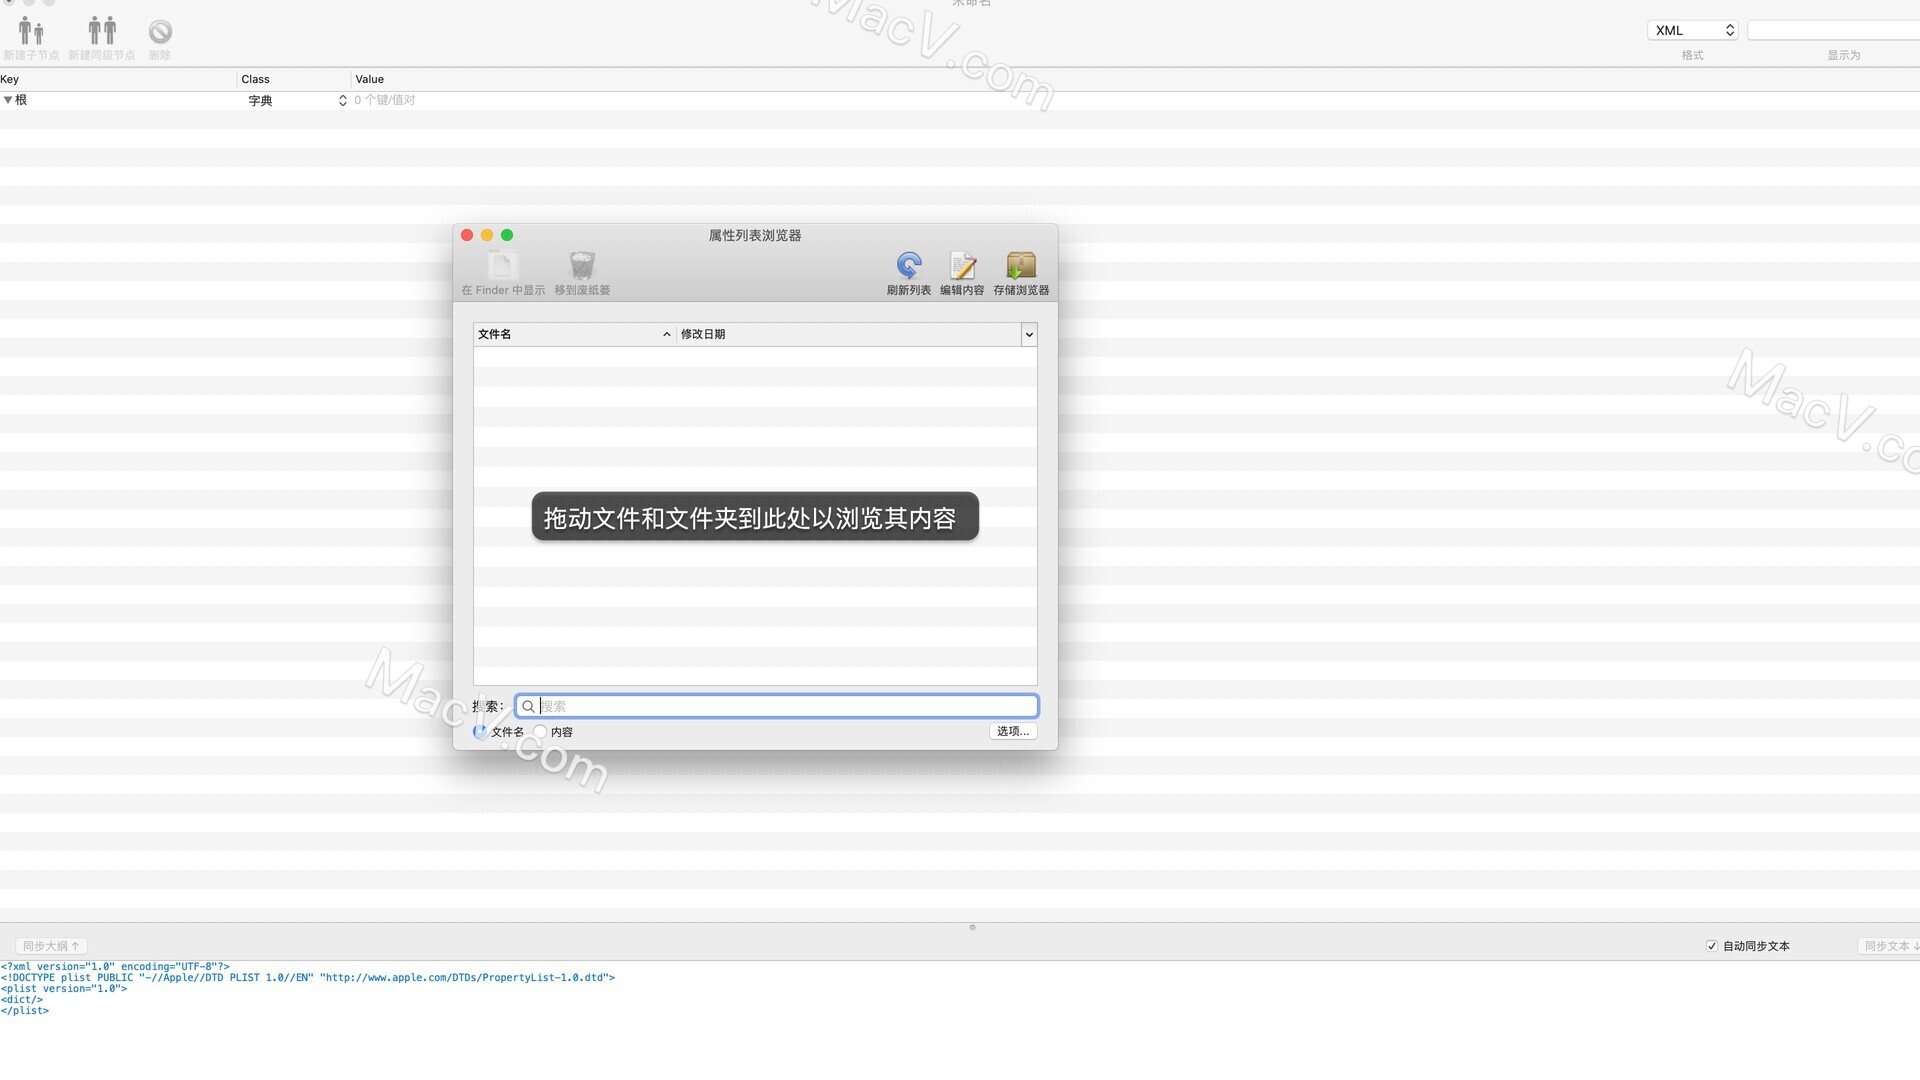This screenshot has height=1080, width=1920.
Task: Close the 属性列表浏览器 window
Action: pos(467,235)
